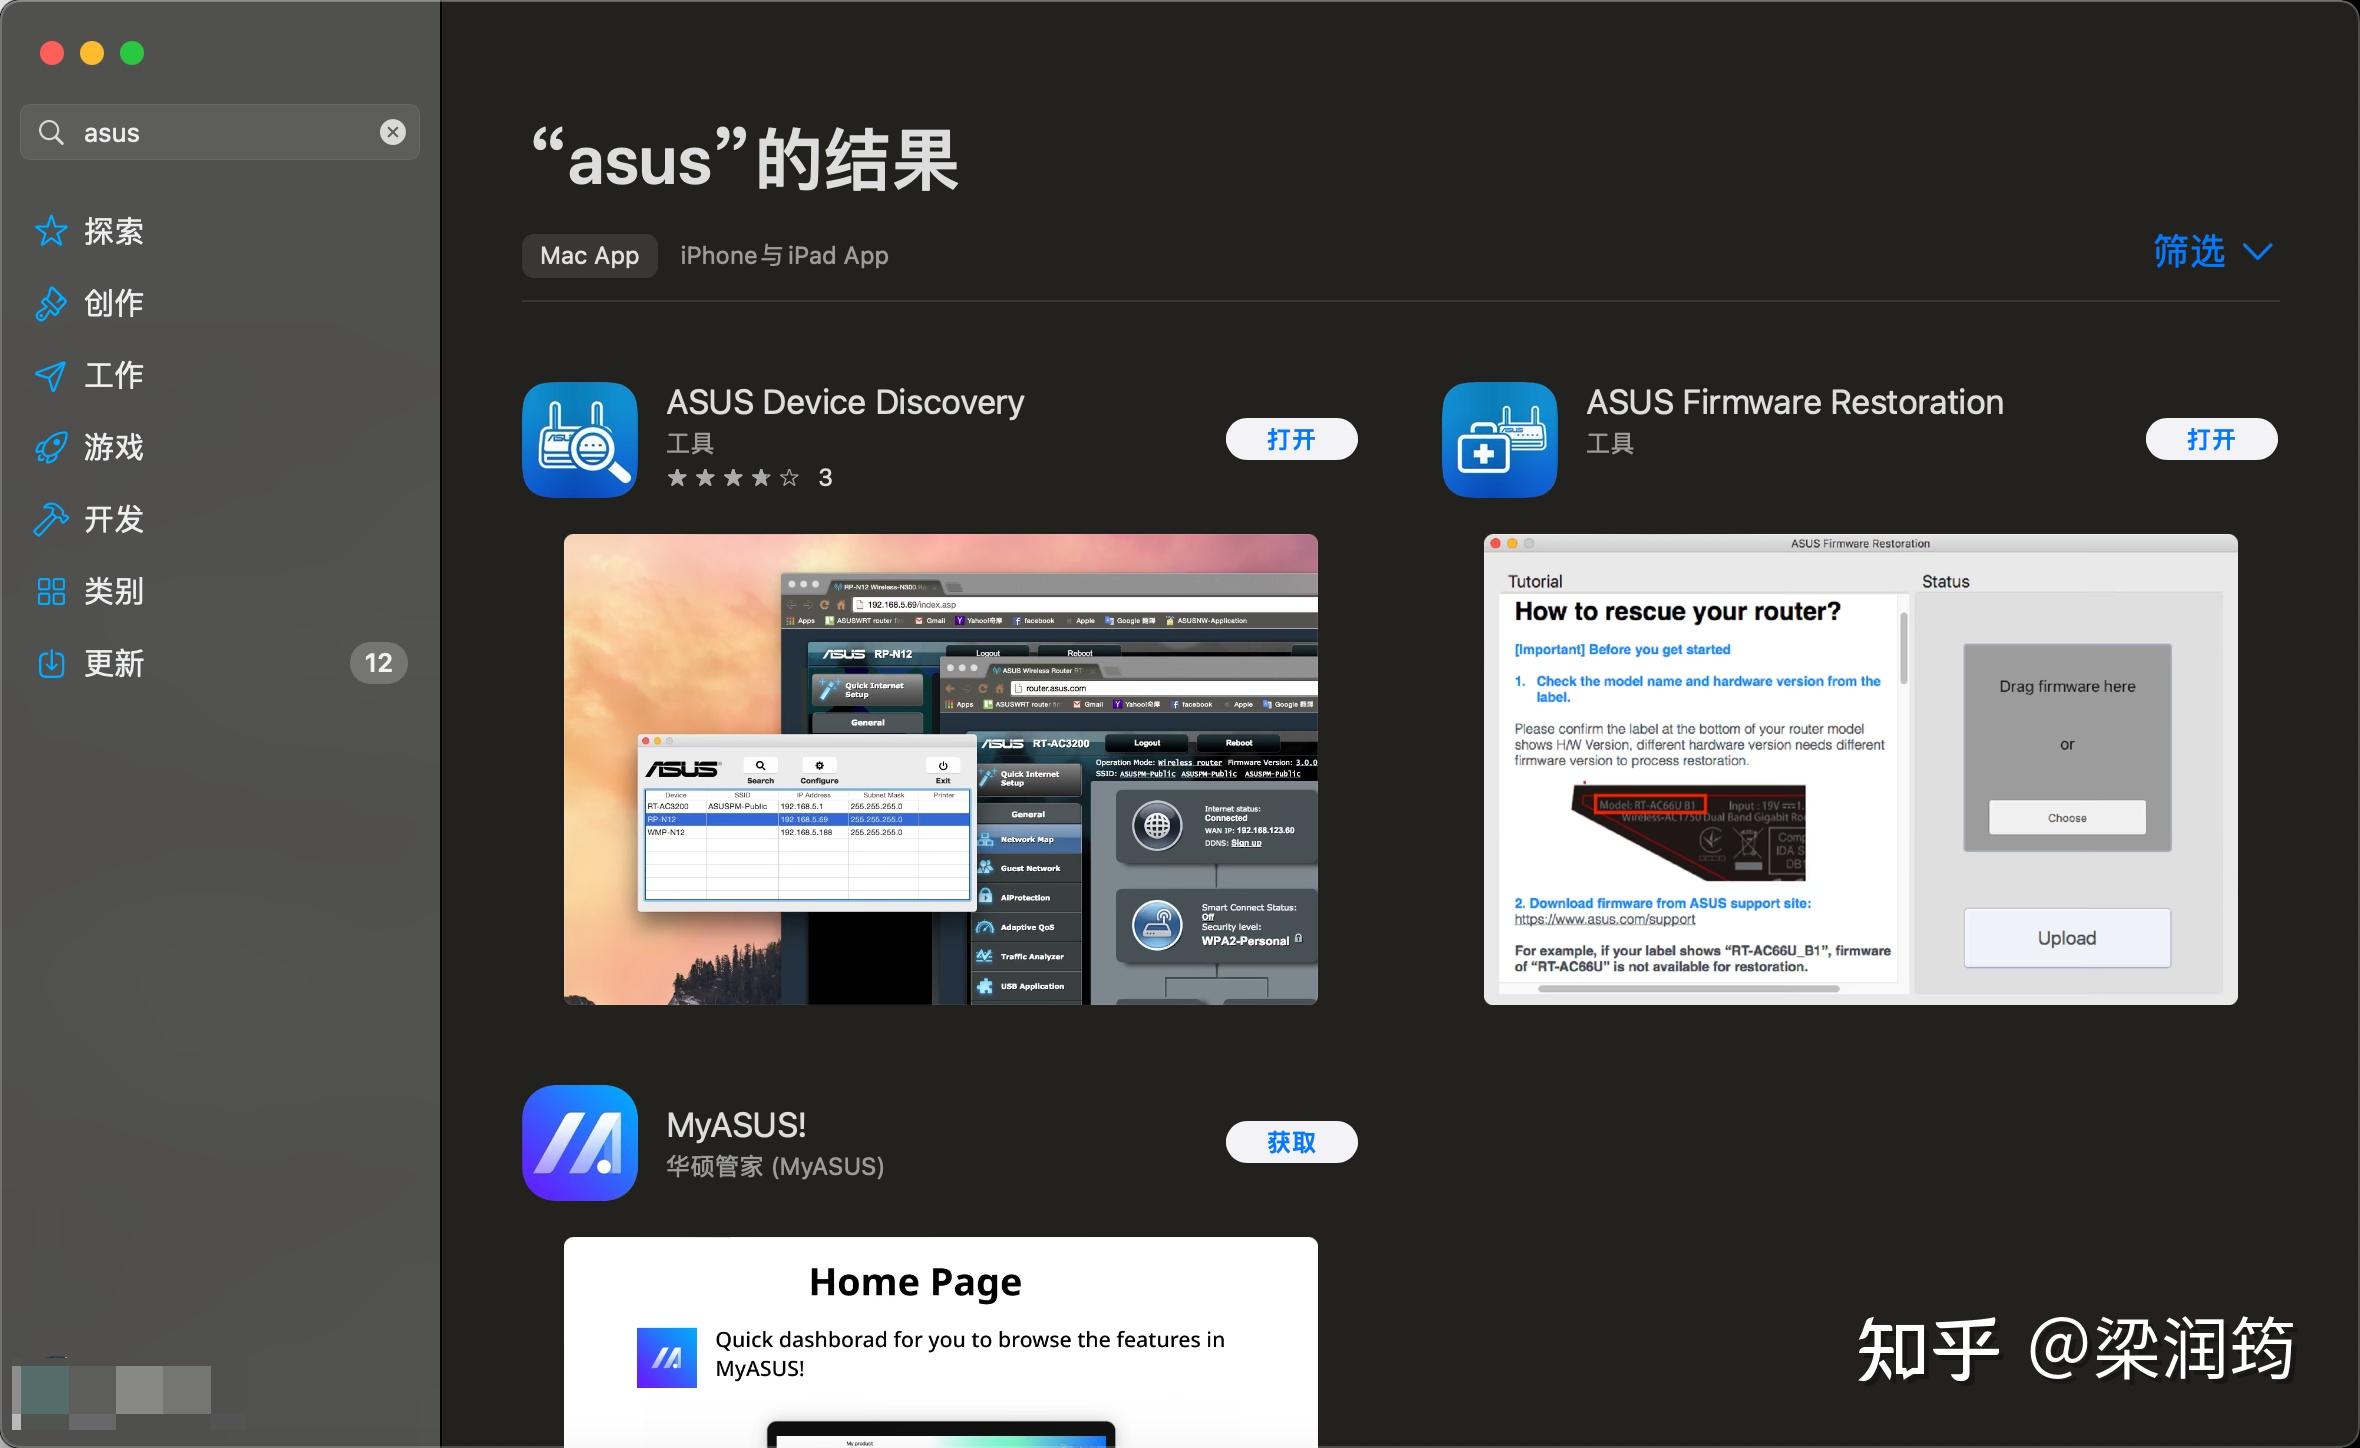Click the star rating under ASUS Device Discovery
The height and width of the screenshot is (1448, 2360).
tap(732, 477)
